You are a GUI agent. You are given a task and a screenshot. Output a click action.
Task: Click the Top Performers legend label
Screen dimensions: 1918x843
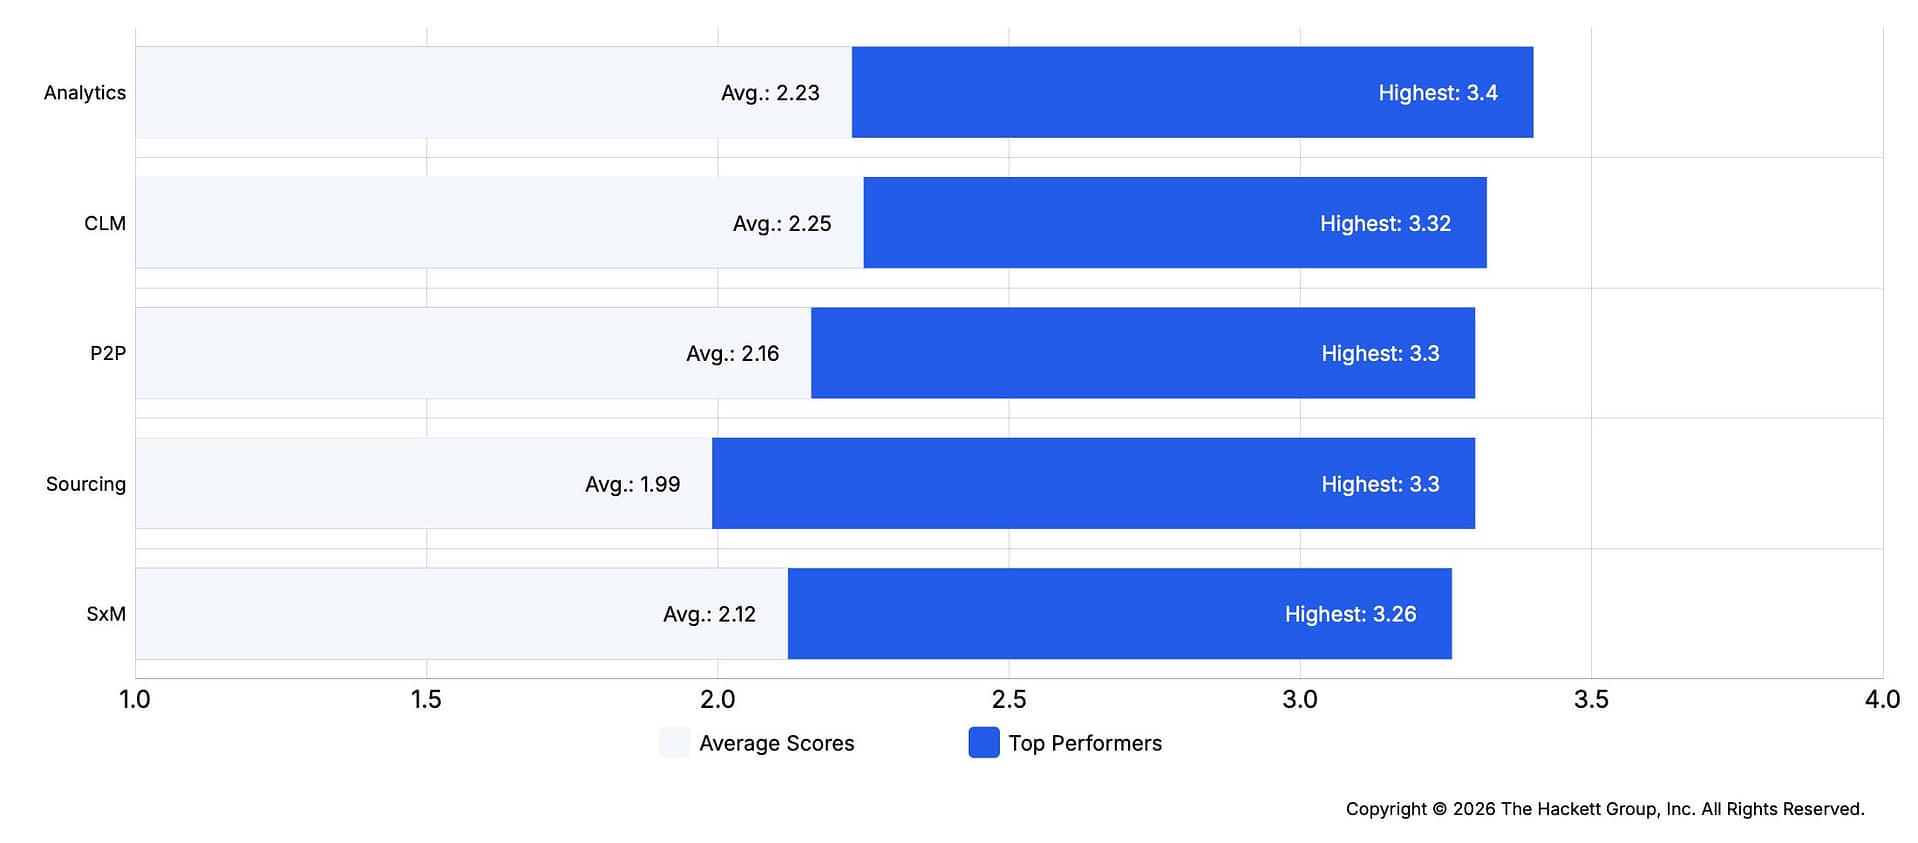tap(1085, 743)
